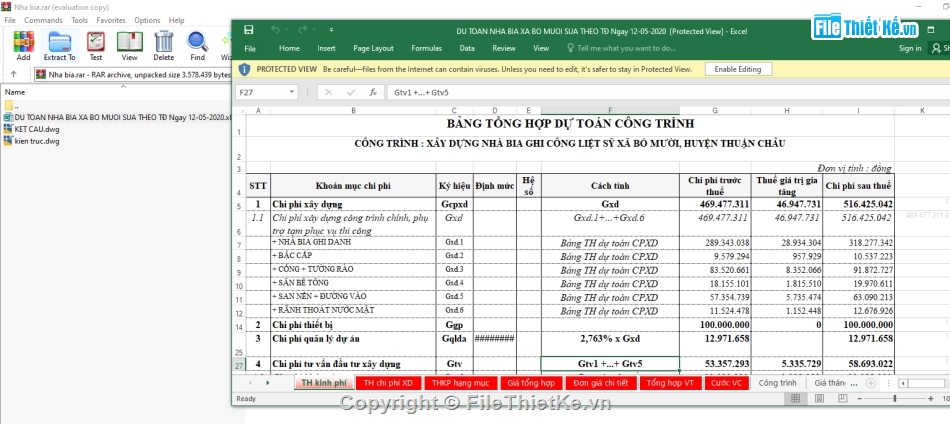Select Page Layout view icon in status bar
Screen dimensions: 950x424
point(819,398)
